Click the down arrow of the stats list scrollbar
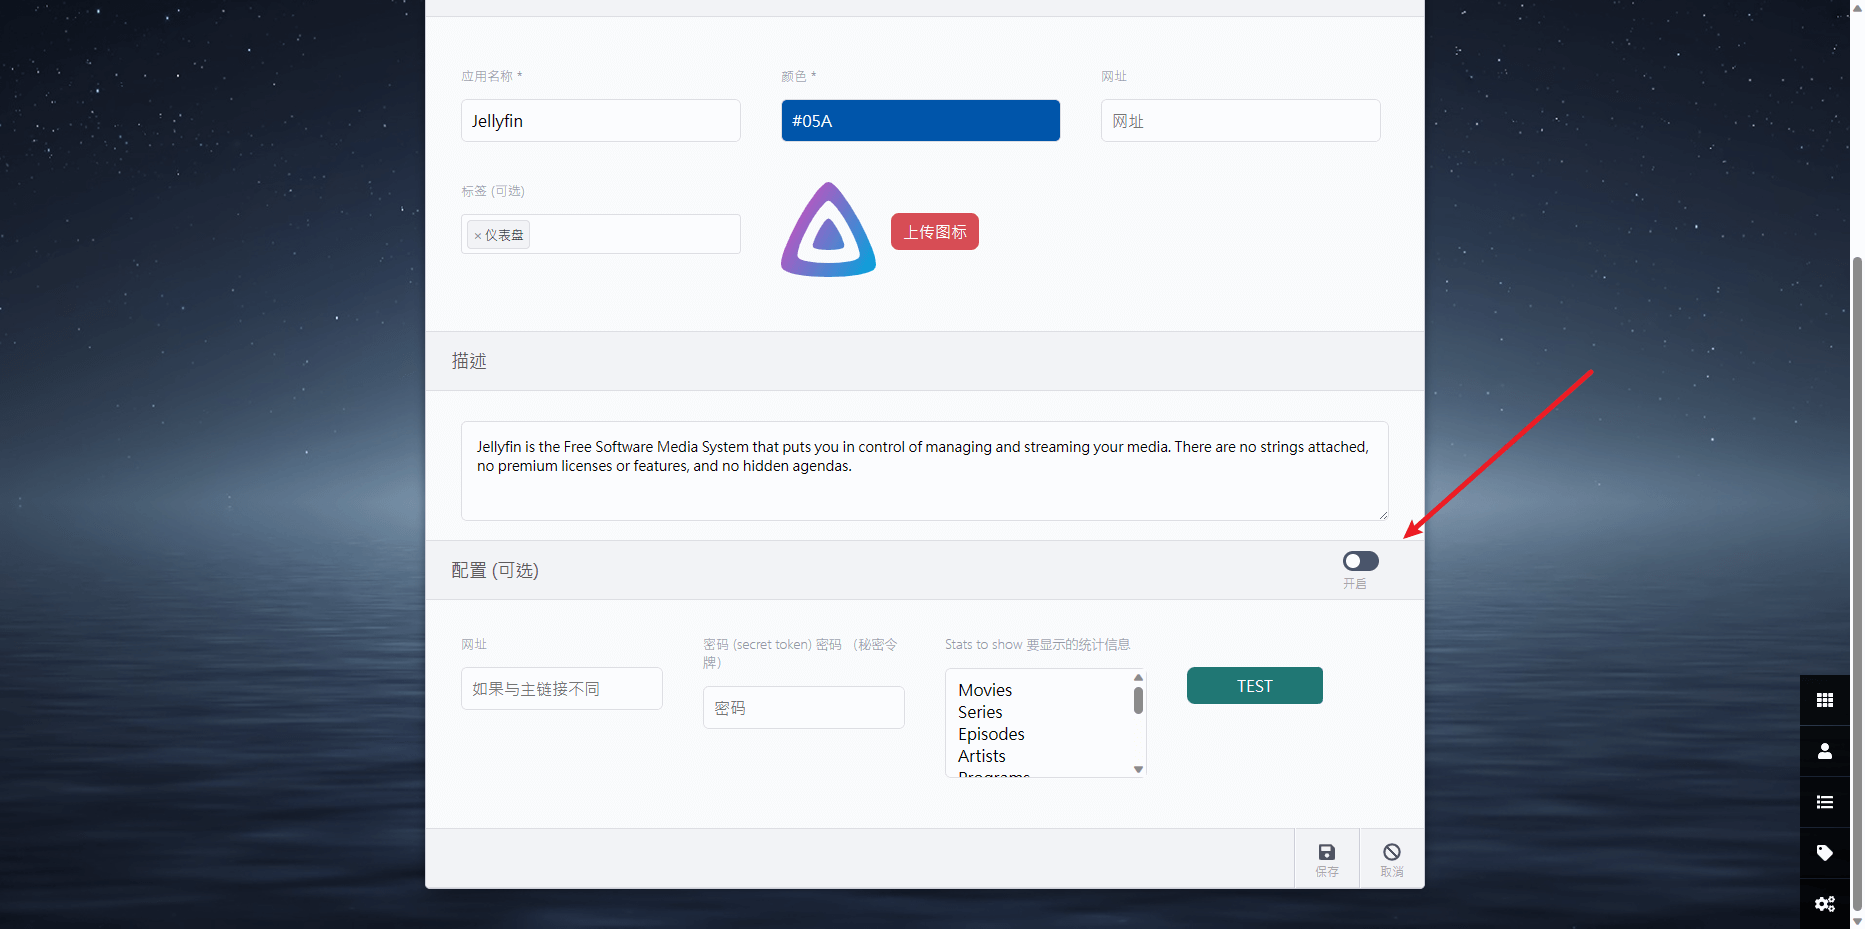1865x929 pixels. [x=1137, y=769]
